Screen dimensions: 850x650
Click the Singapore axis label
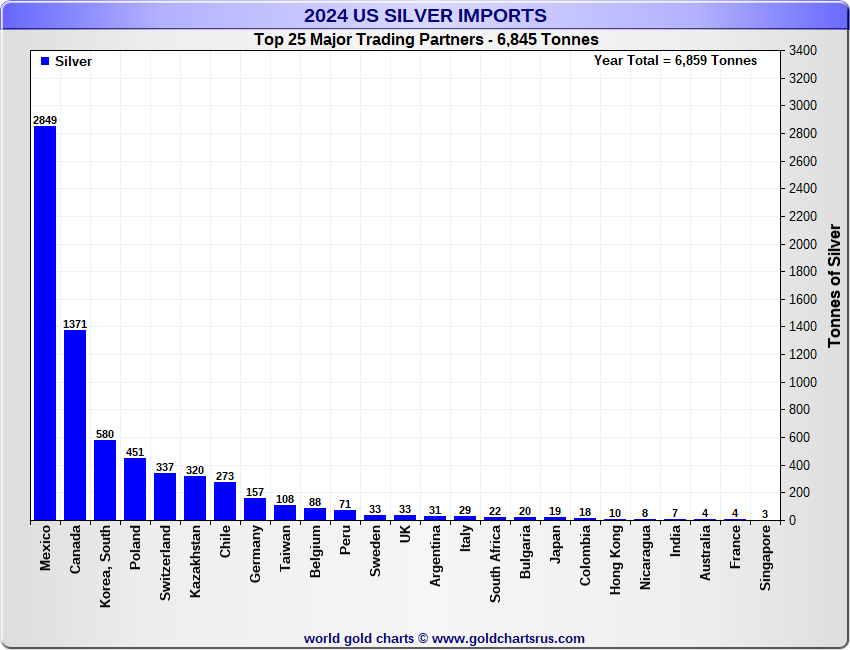(765, 558)
